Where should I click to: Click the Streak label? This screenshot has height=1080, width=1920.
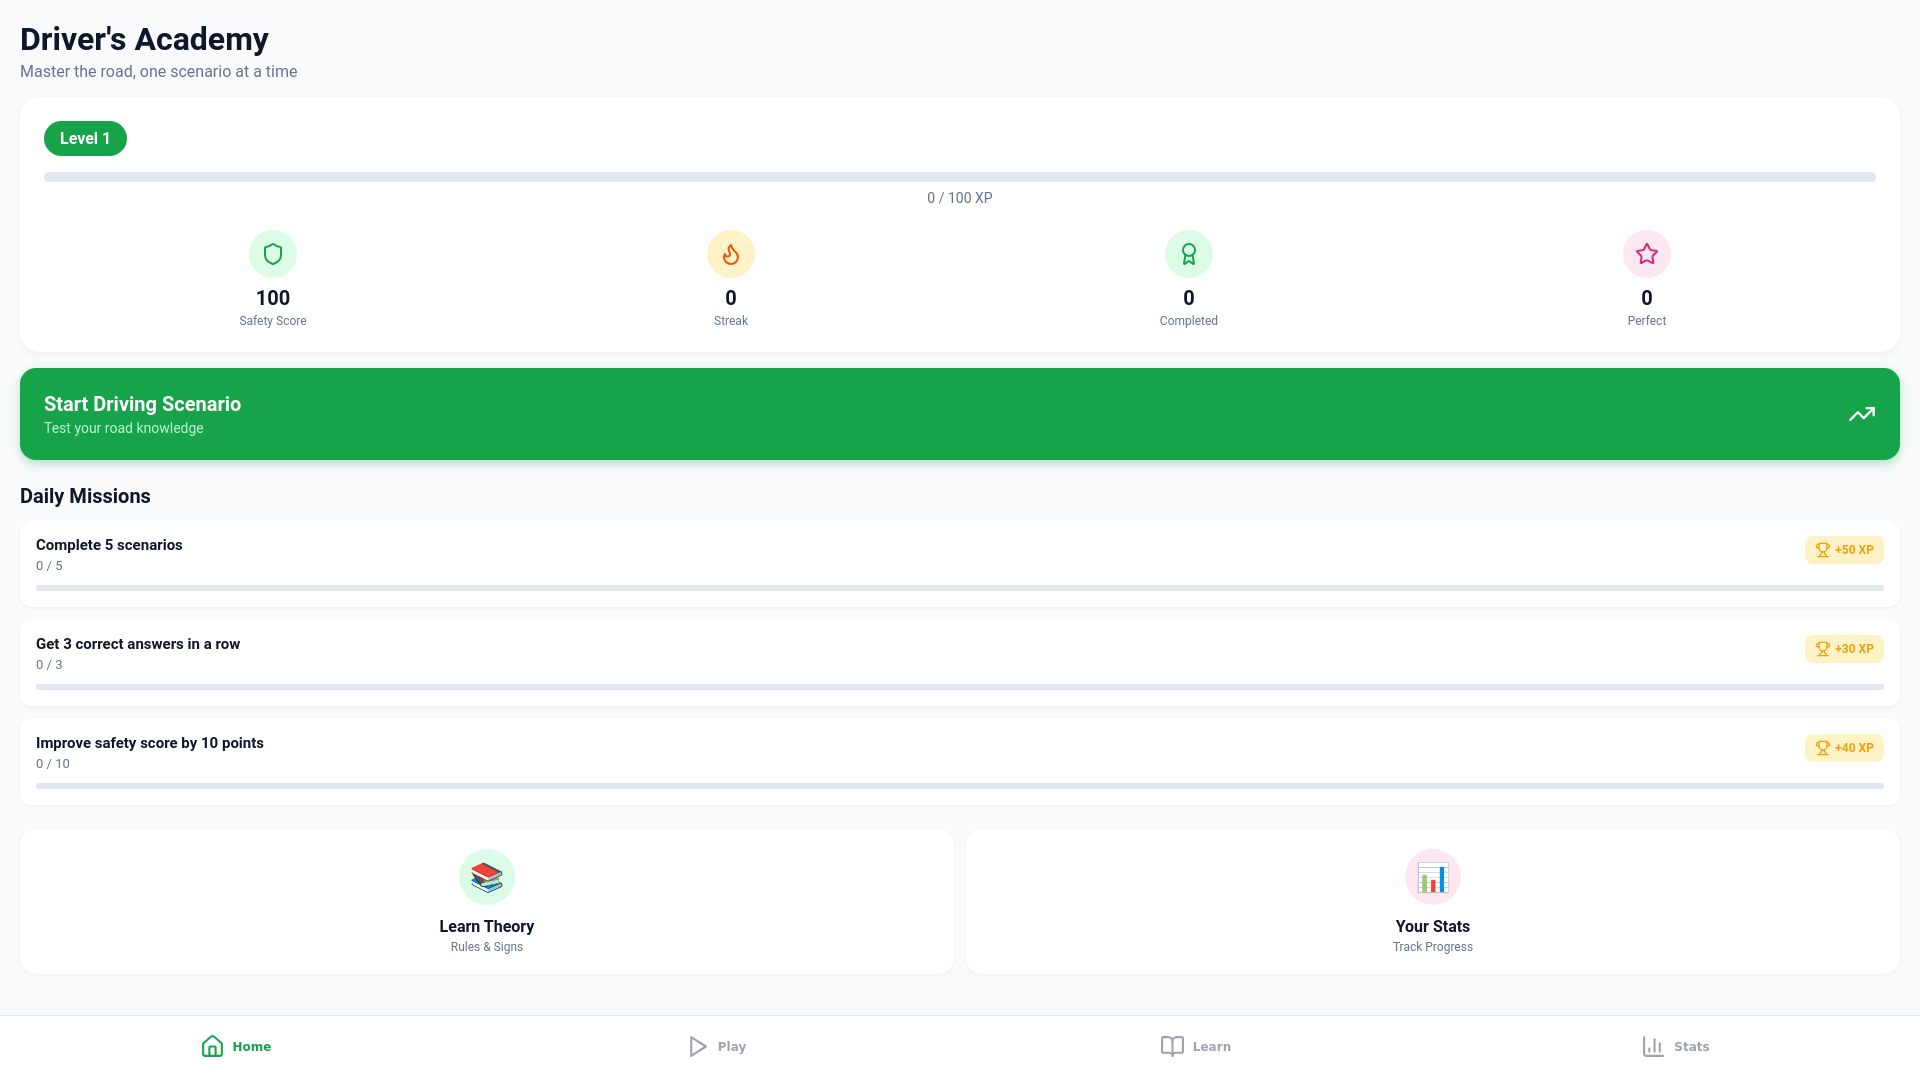pyautogui.click(x=731, y=321)
